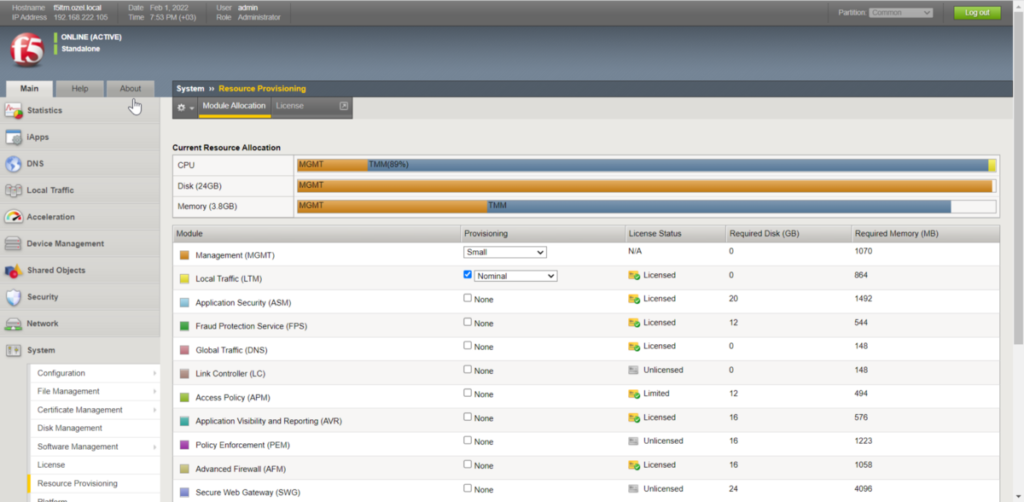1024x502 pixels.
Task: Uncheck Local Traffic (LTM) provisioning checkbox
Action: 468,275
